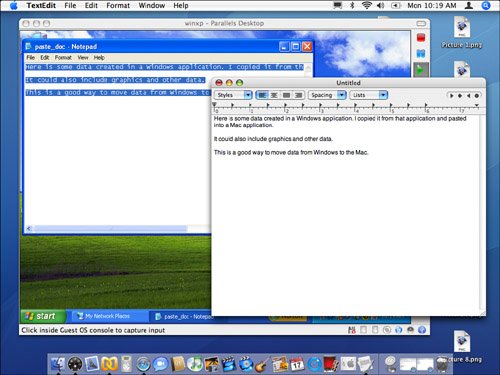Open Notepad Help menu

click(99, 57)
